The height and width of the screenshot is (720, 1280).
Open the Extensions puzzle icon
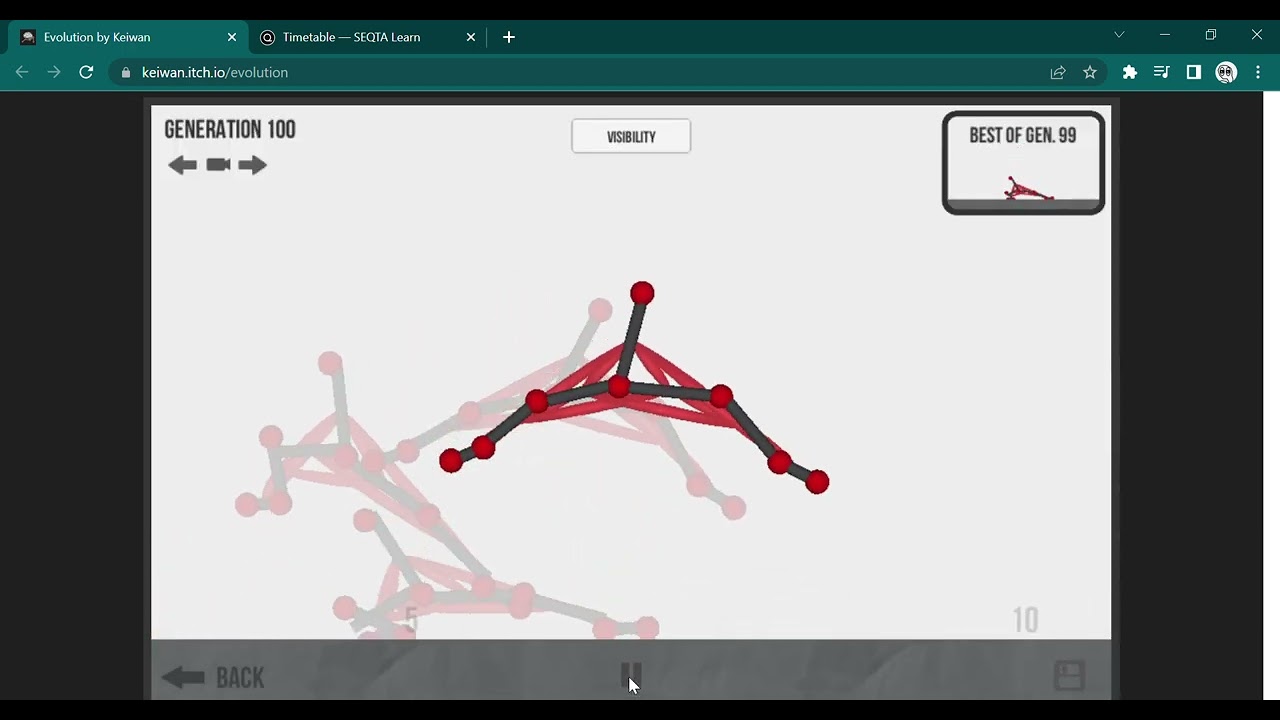1130,72
